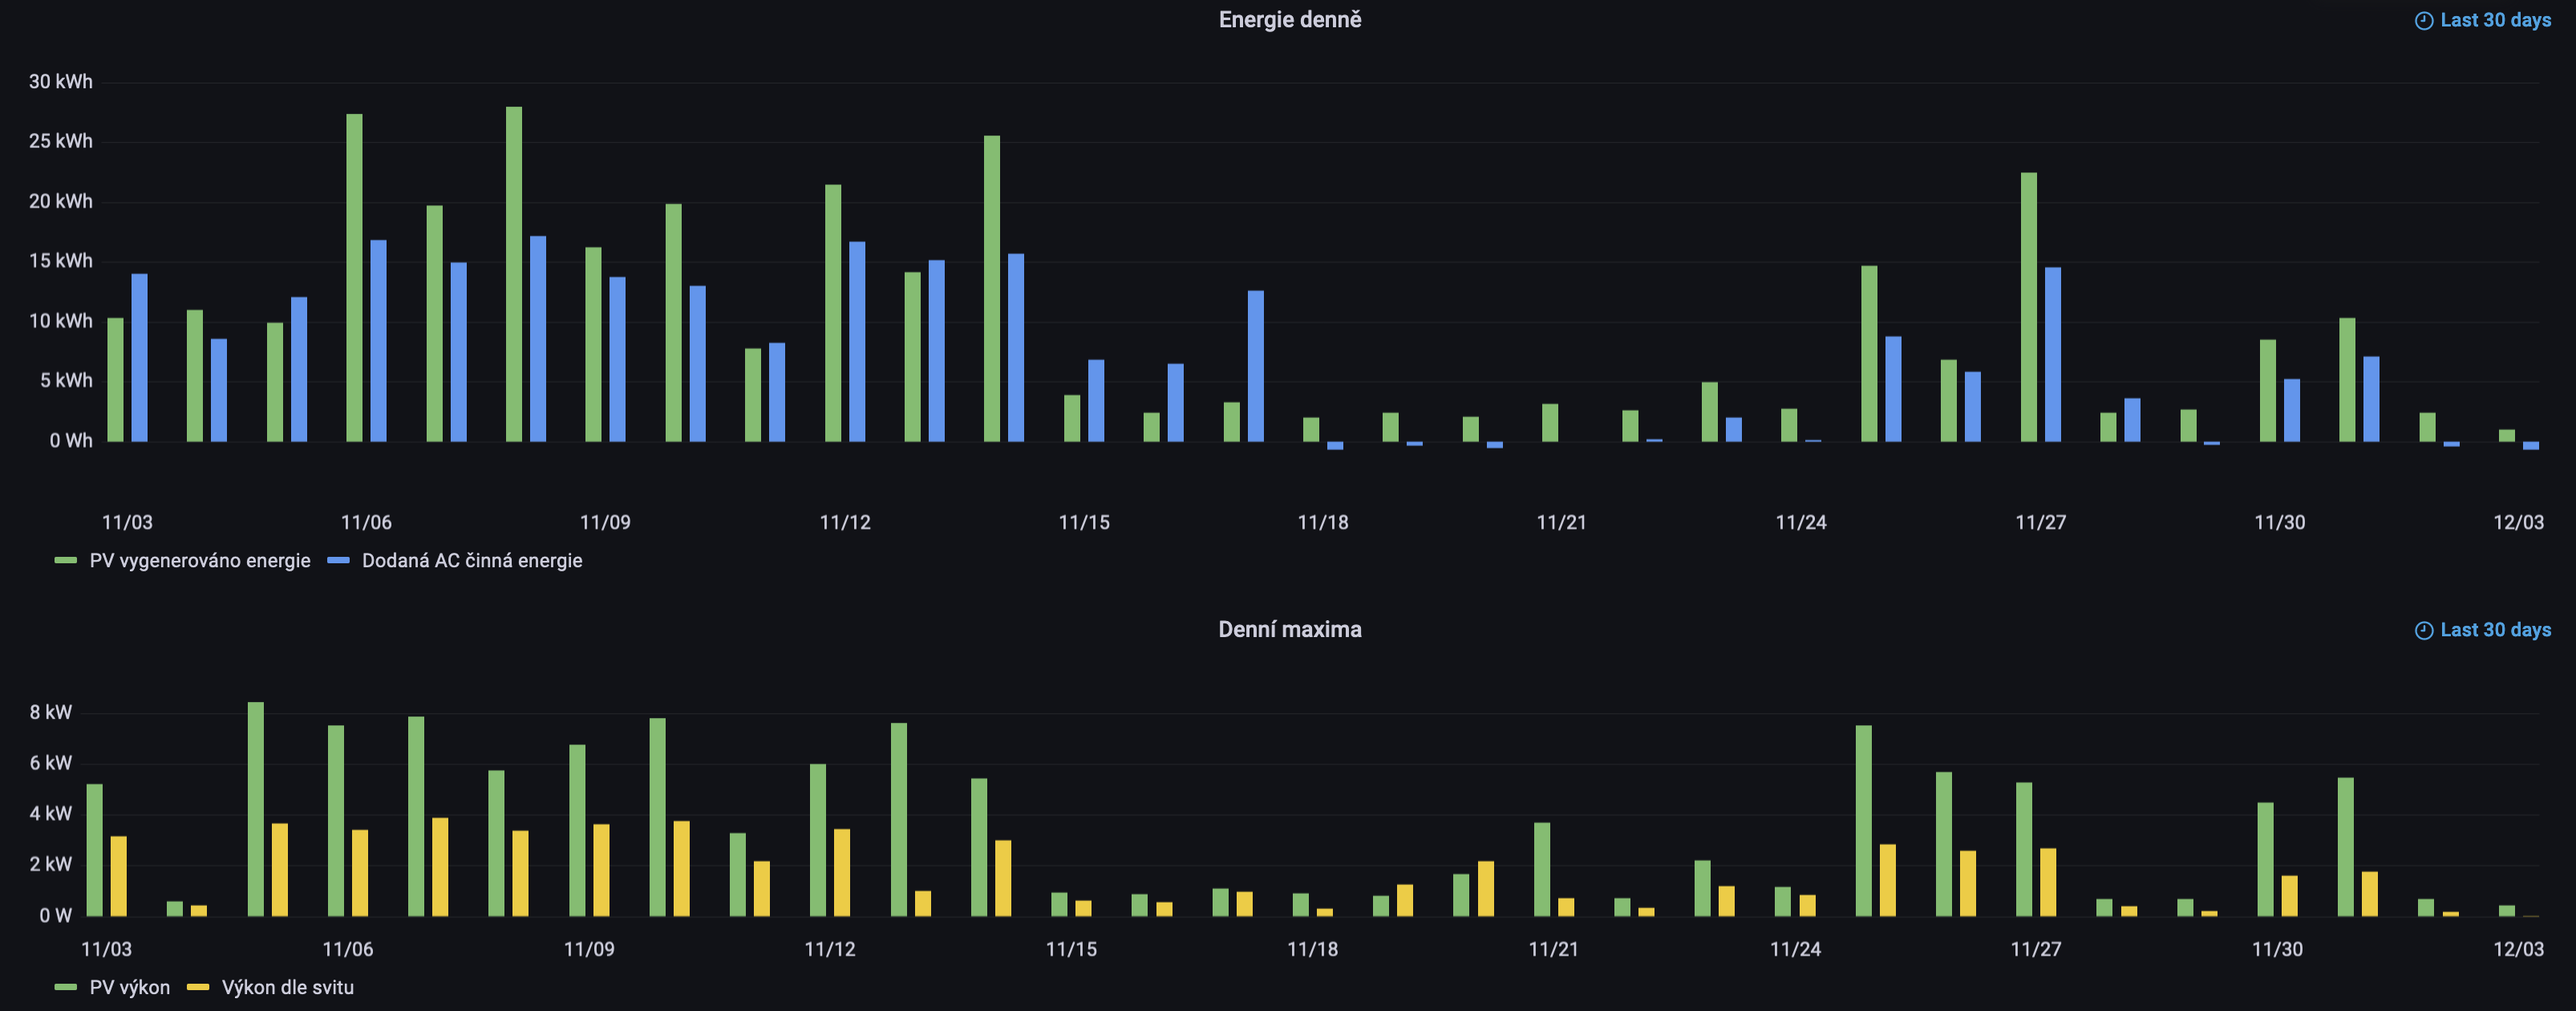Toggle Výkon dle svitu legend series
Image resolution: width=2576 pixels, height=1011 pixels.
287,987
